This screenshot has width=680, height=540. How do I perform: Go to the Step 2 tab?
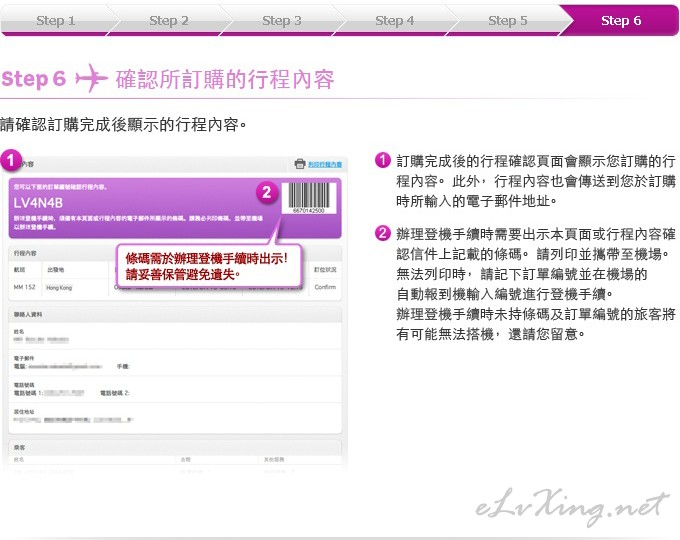(169, 20)
